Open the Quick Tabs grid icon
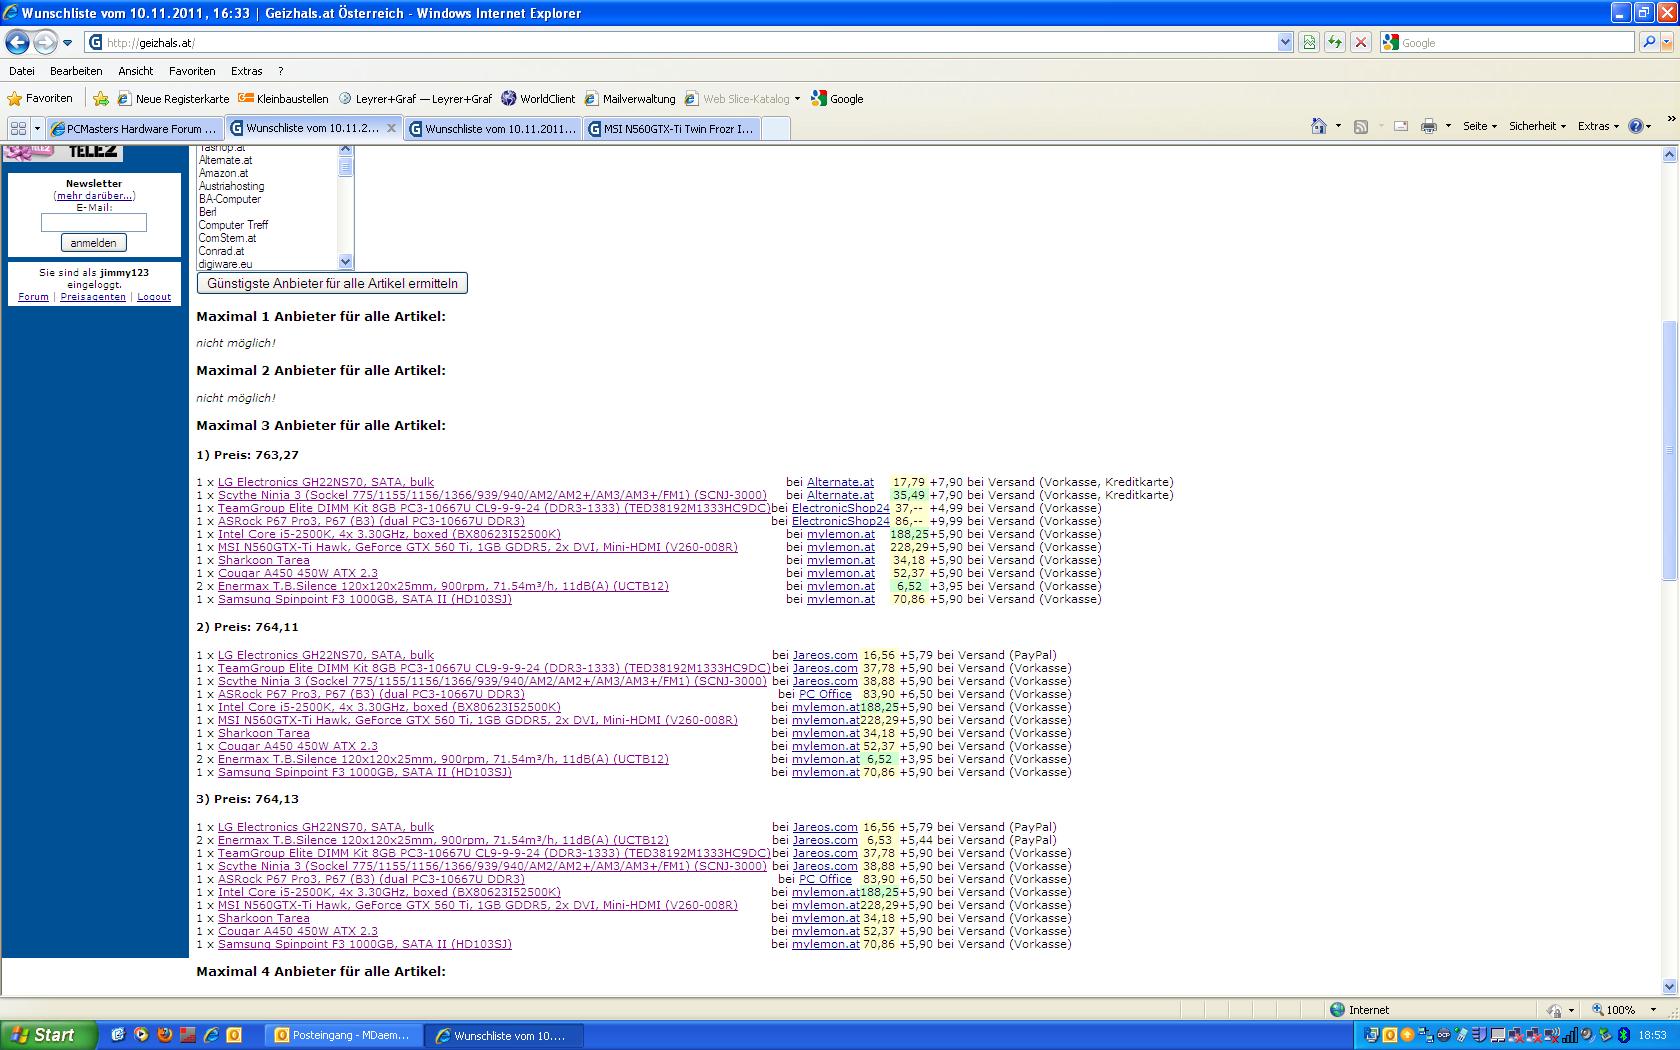 coord(18,128)
